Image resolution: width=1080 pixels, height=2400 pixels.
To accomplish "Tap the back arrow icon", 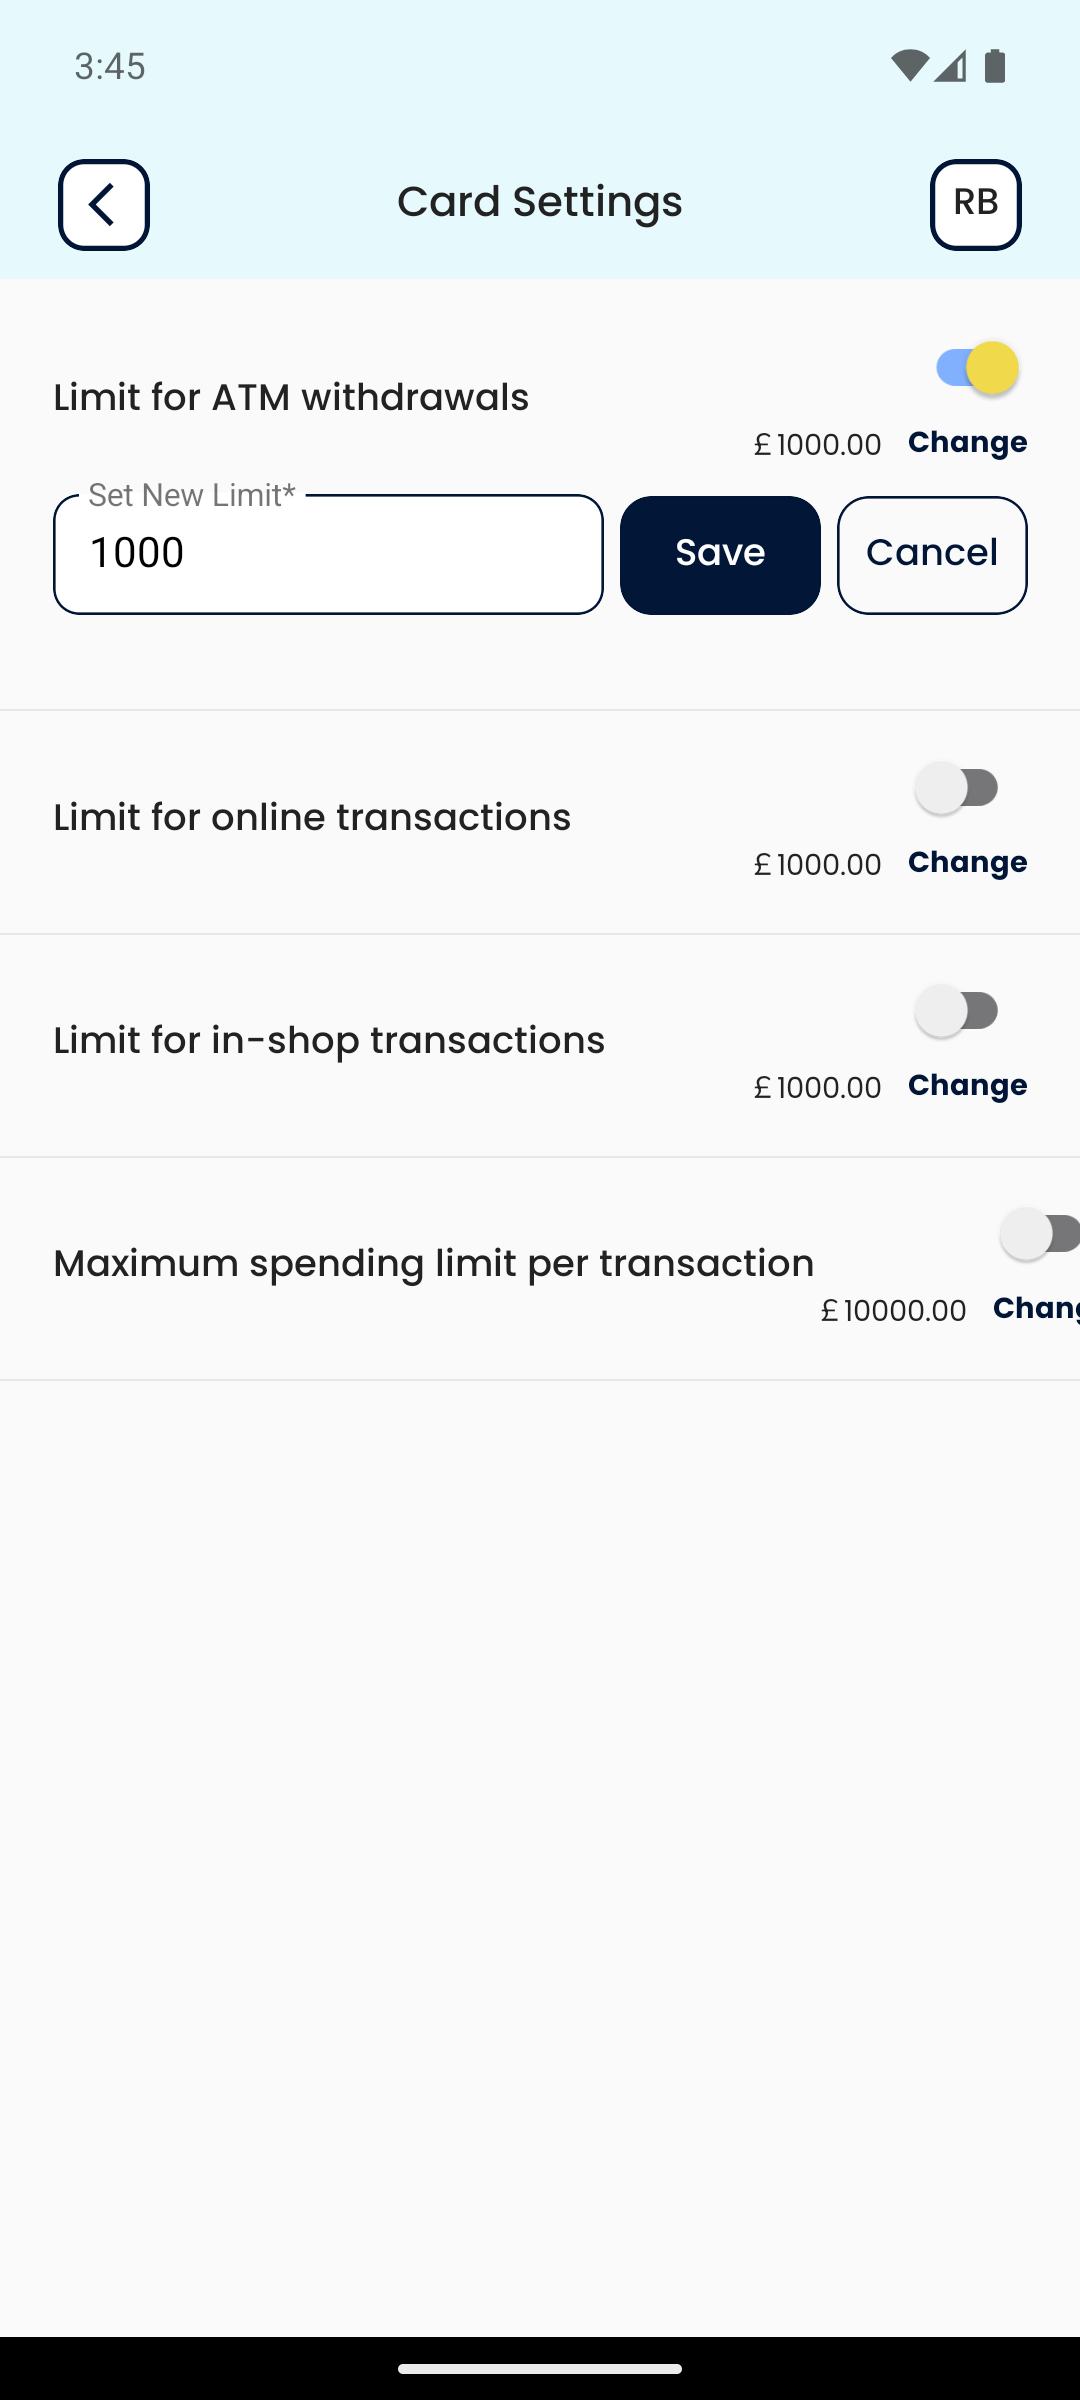I will (104, 205).
